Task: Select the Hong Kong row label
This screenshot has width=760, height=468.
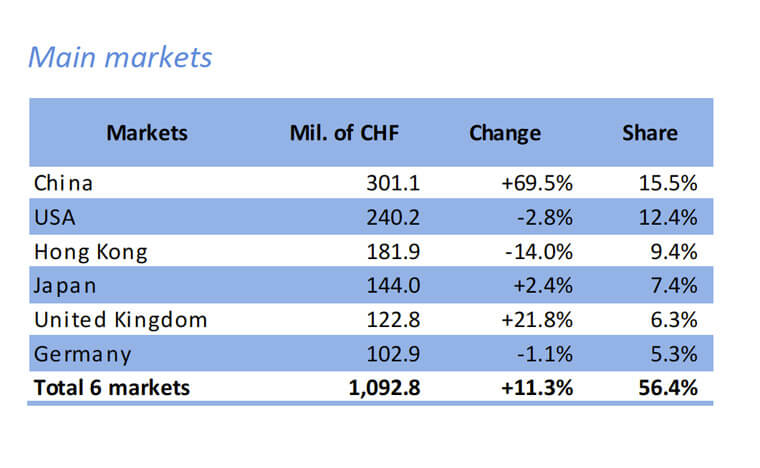Action: click(x=90, y=252)
